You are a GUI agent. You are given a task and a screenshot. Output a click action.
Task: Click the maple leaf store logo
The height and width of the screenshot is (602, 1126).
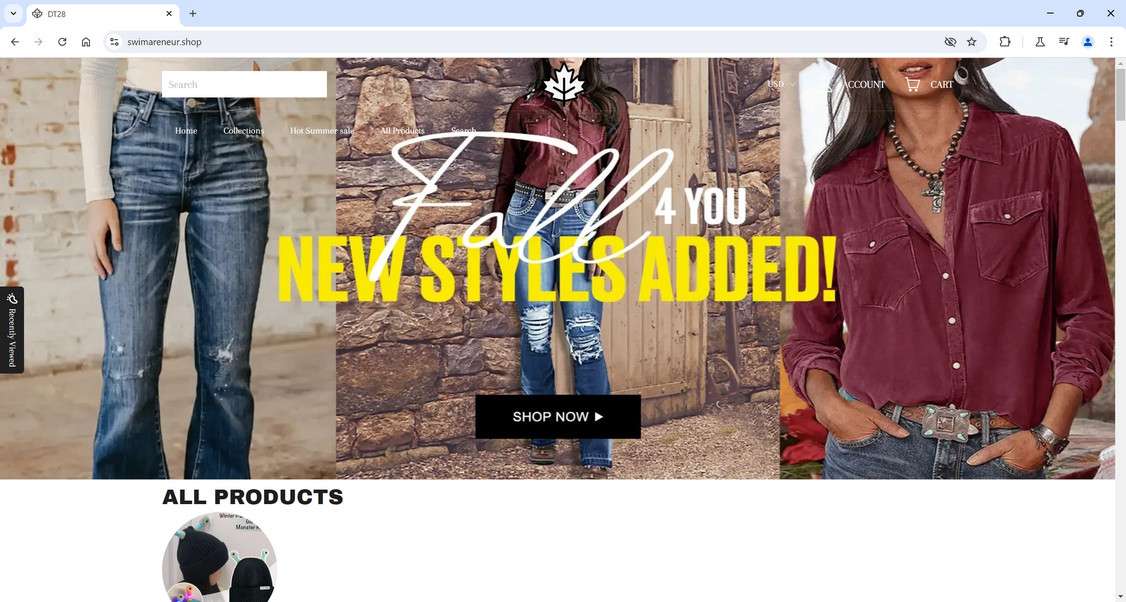564,82
